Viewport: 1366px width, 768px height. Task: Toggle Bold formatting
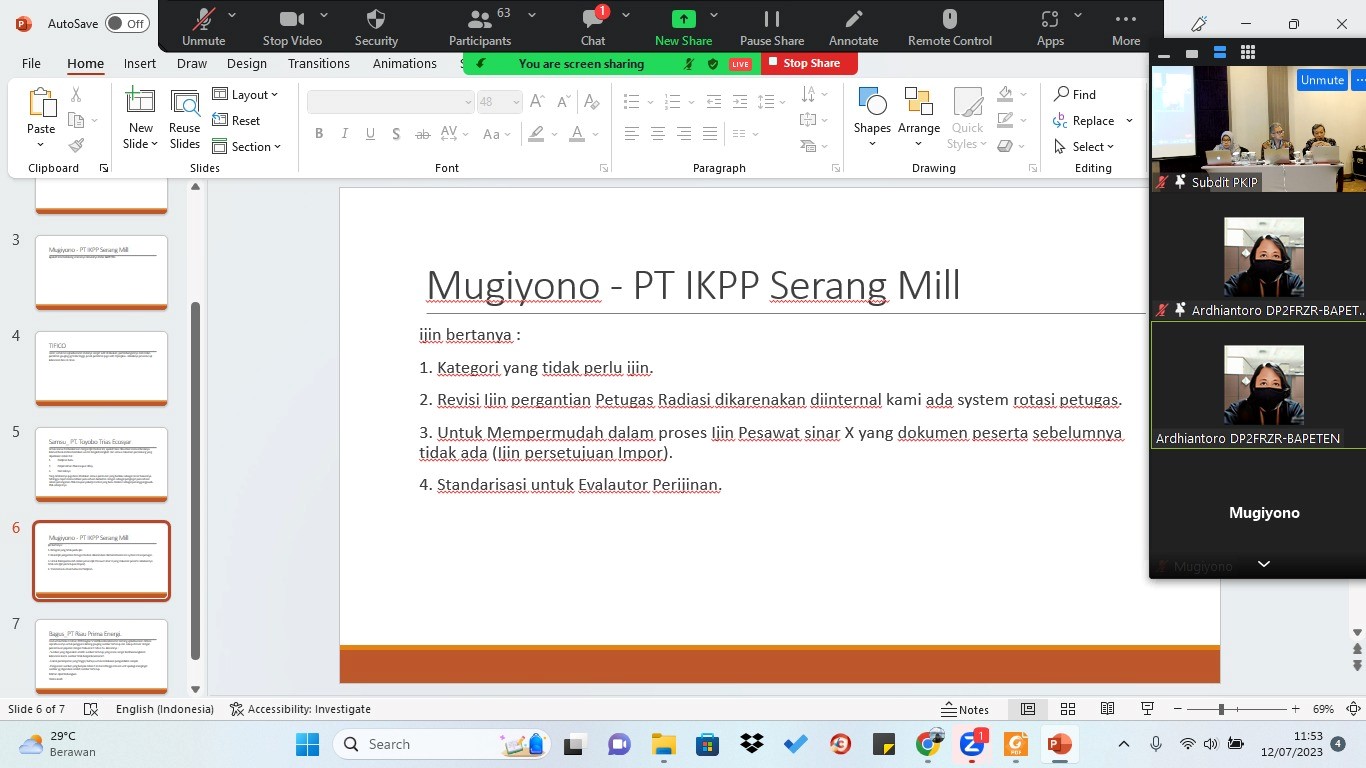[319, 134]
